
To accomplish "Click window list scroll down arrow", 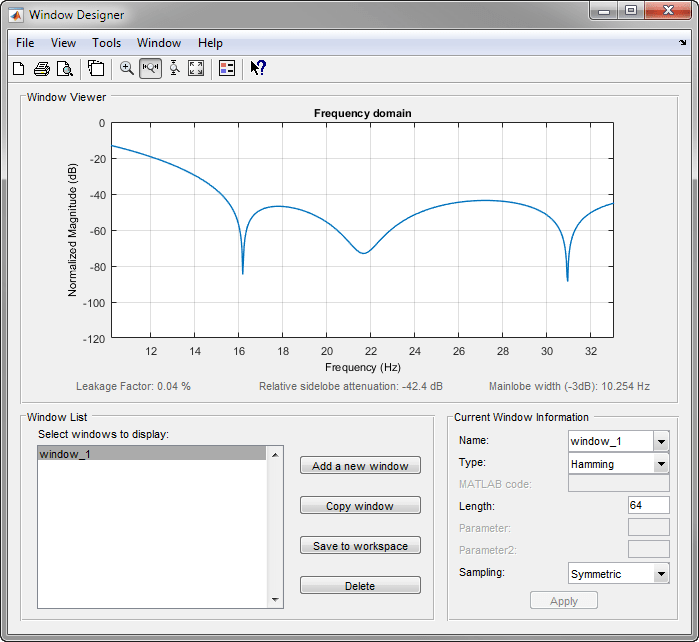I will point(275,600).
